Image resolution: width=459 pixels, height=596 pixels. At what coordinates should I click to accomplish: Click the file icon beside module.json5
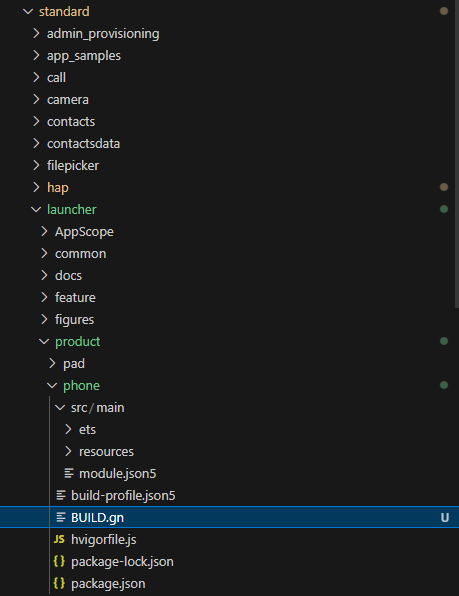tap(69, 473)
